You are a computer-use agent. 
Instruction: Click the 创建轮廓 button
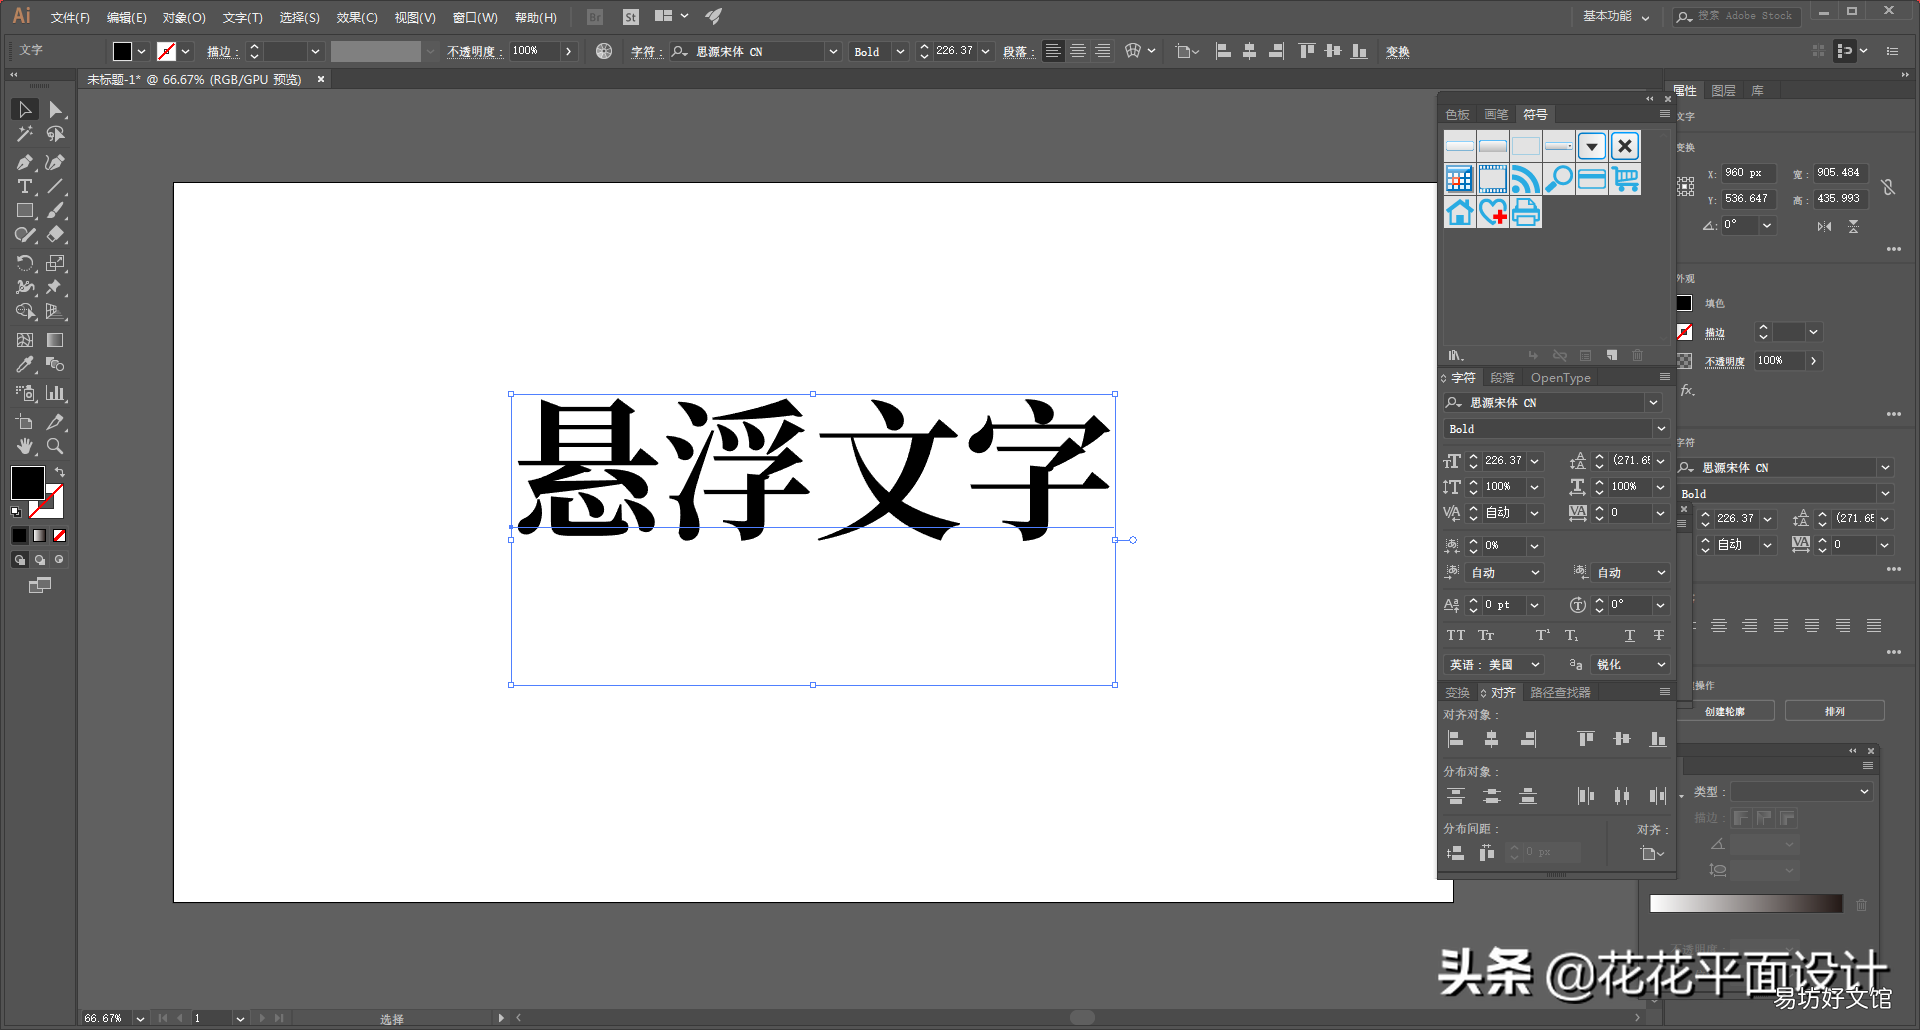point(1725,711)
